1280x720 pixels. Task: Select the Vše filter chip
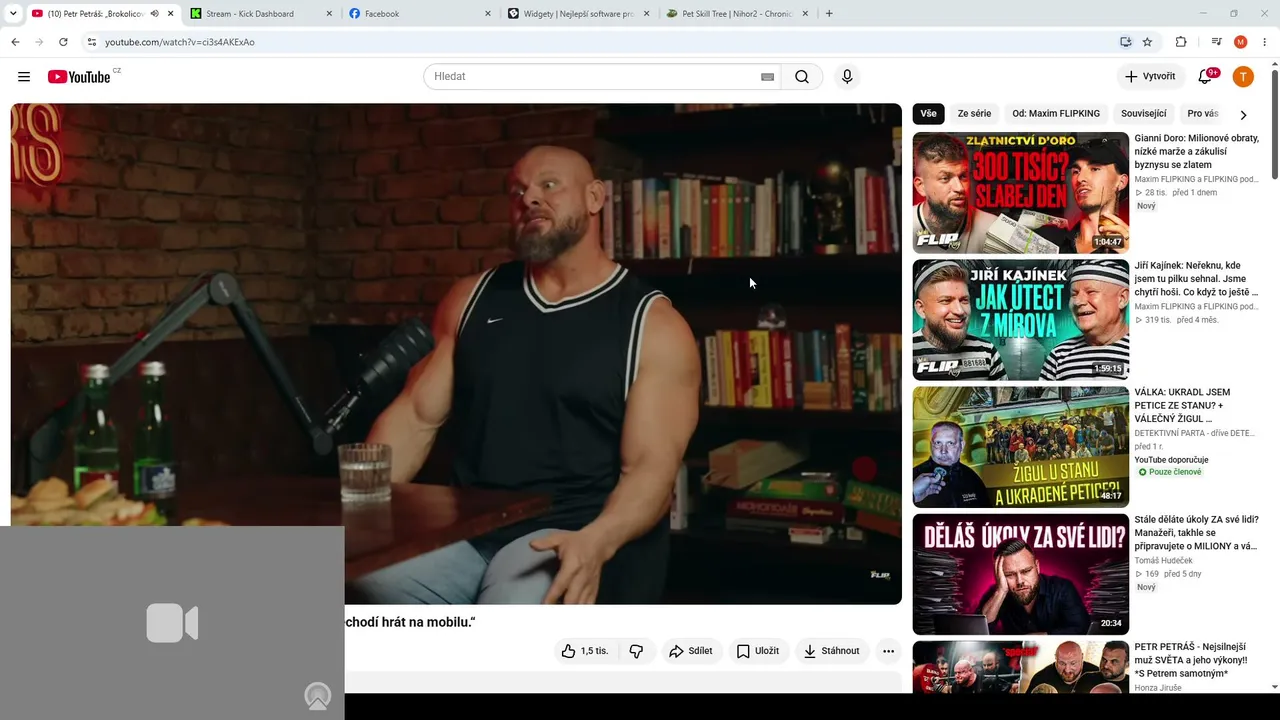(928, 114)
